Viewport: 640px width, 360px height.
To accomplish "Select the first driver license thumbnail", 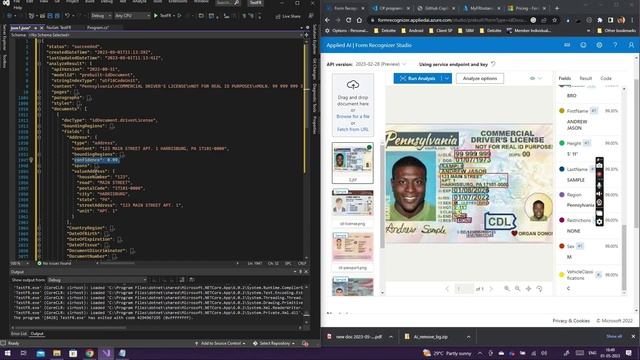I will 353,162.
